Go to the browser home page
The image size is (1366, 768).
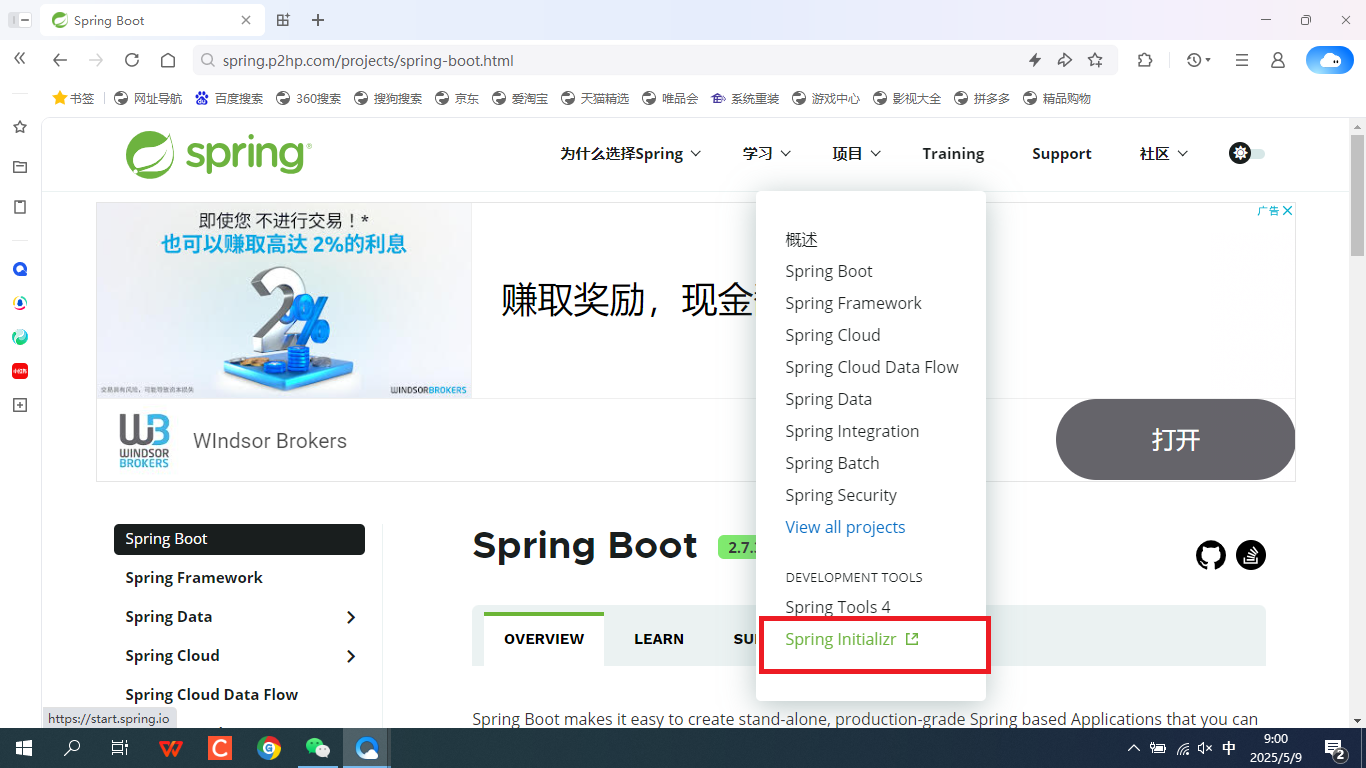(x=168, y=60)
